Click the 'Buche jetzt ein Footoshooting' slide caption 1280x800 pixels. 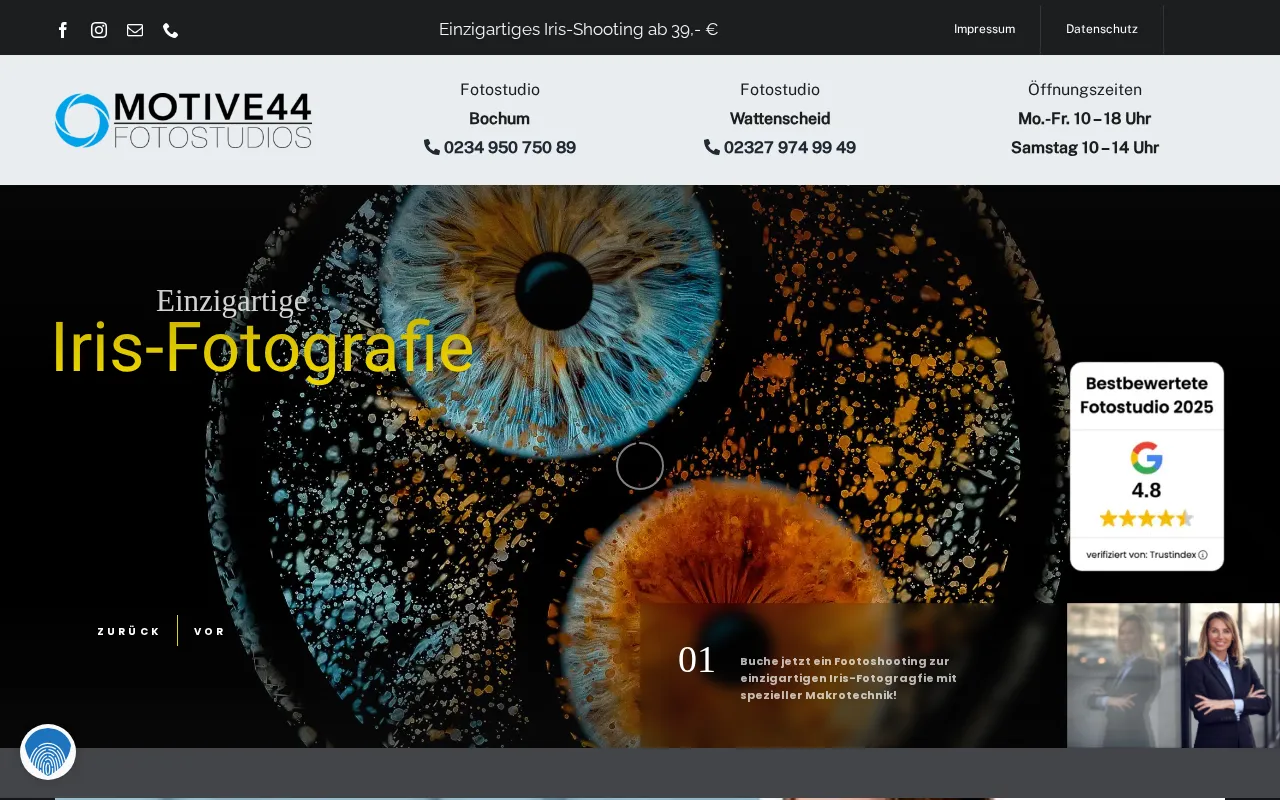click(848, 678)
